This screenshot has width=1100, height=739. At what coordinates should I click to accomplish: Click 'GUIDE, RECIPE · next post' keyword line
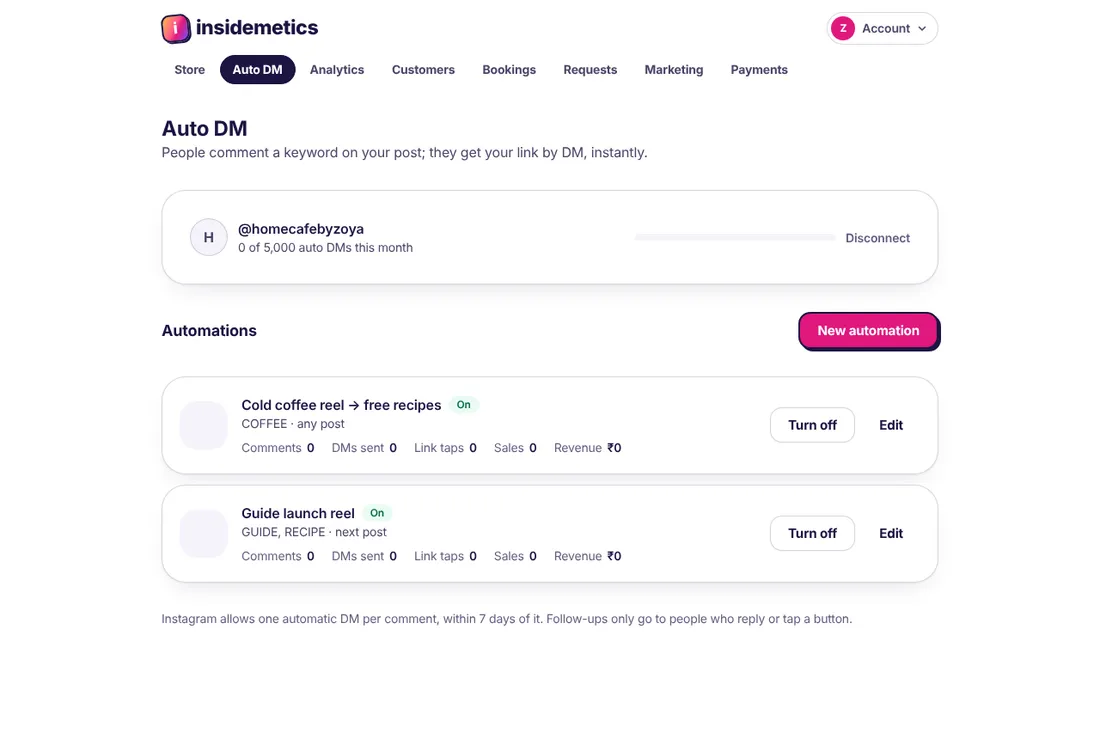[x=314, y=532]
